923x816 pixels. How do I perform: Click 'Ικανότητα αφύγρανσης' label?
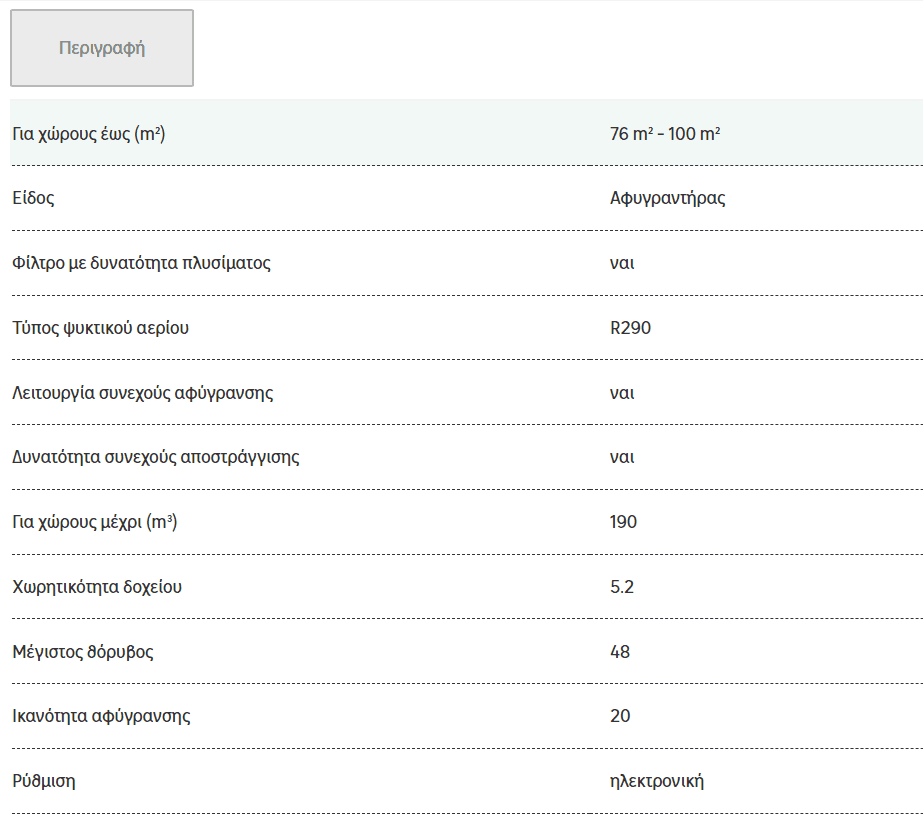tap(101, 716)
